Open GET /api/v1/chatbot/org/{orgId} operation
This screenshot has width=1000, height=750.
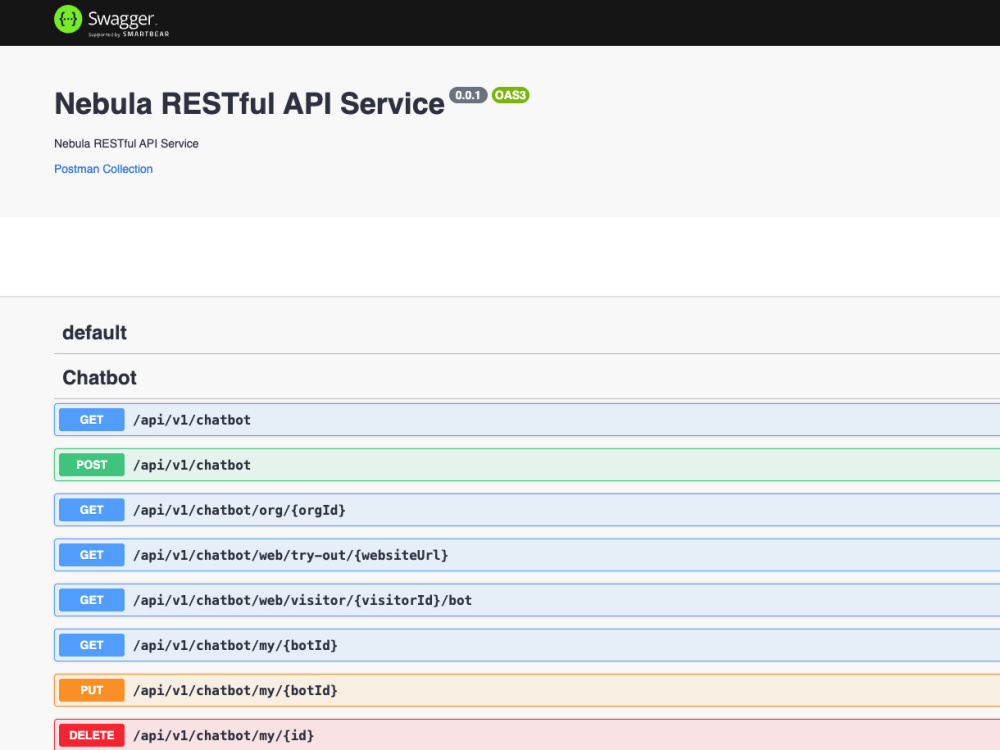tap(527, 510)
